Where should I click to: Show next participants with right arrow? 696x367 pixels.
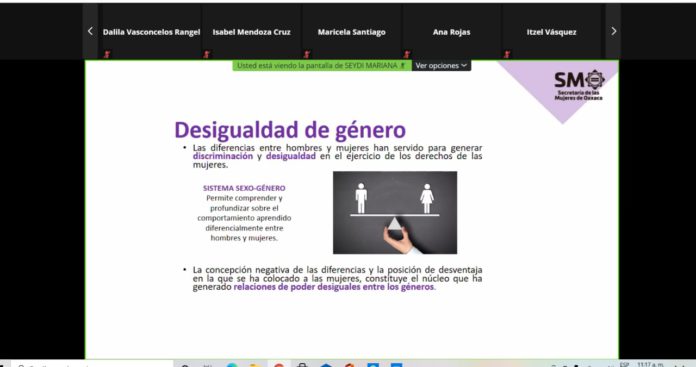(x=613, y=31)
